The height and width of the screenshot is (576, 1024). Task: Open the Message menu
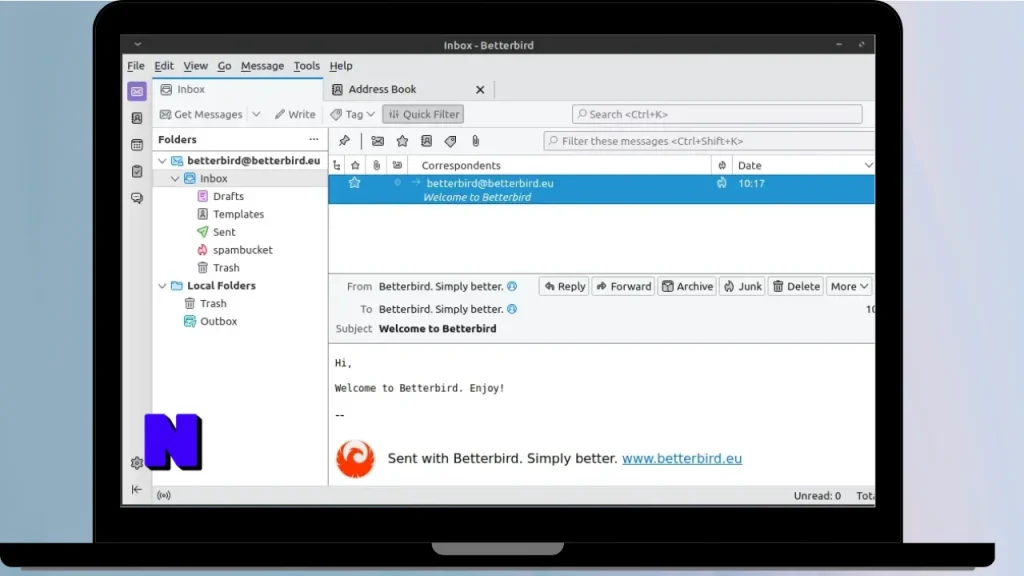click(x=263, y=66)
